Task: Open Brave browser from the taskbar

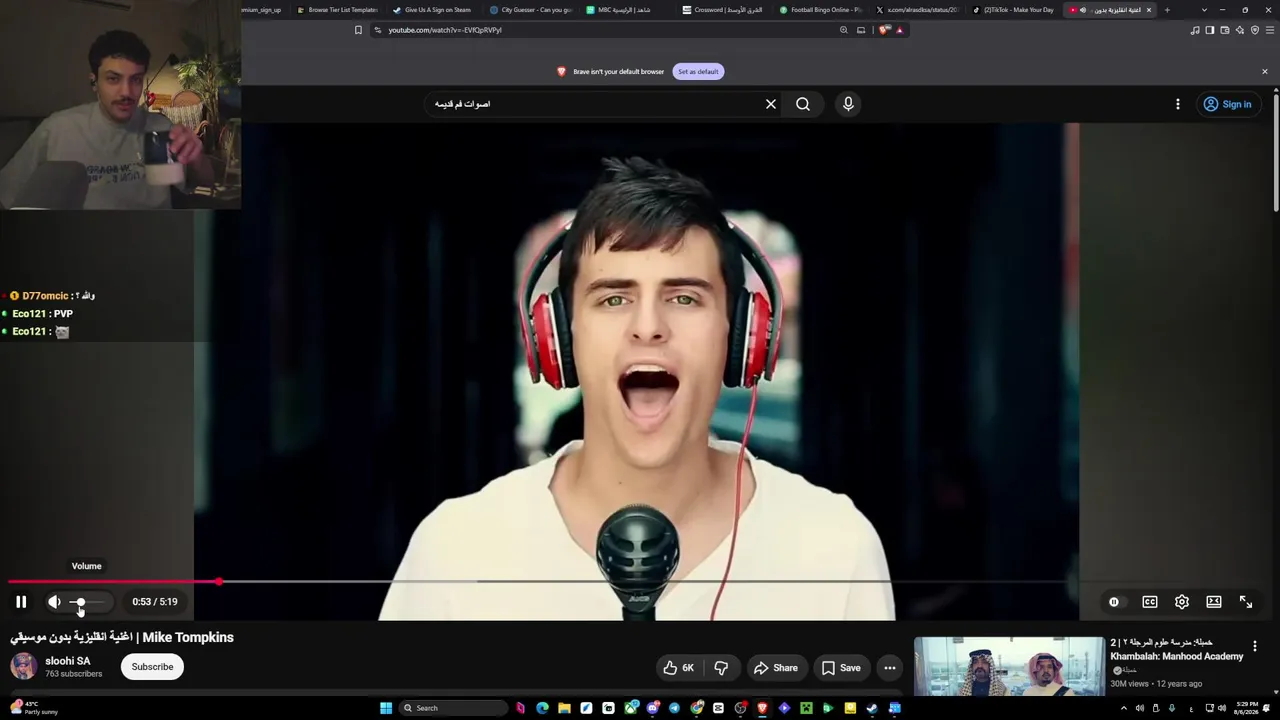Action: pos(762,708)
